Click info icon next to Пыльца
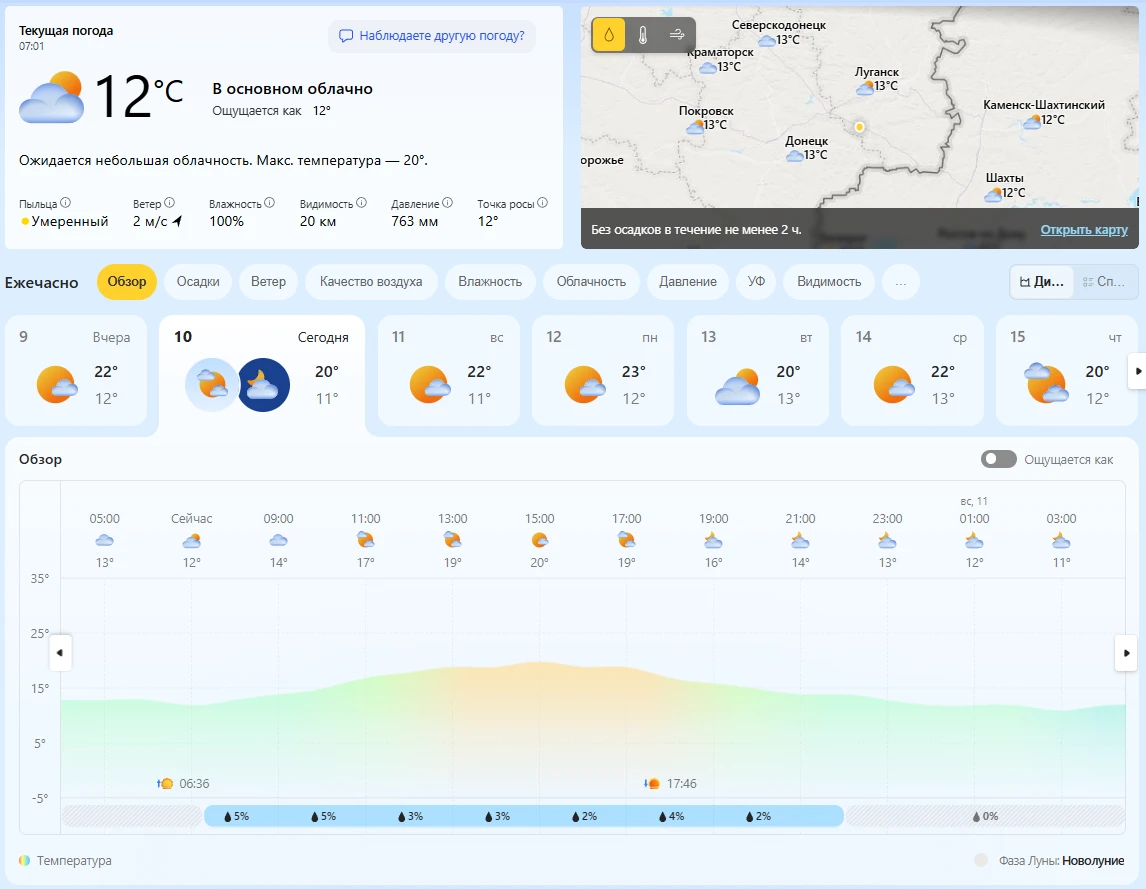This screenshot has height=889, width=1146. point(66,203)
